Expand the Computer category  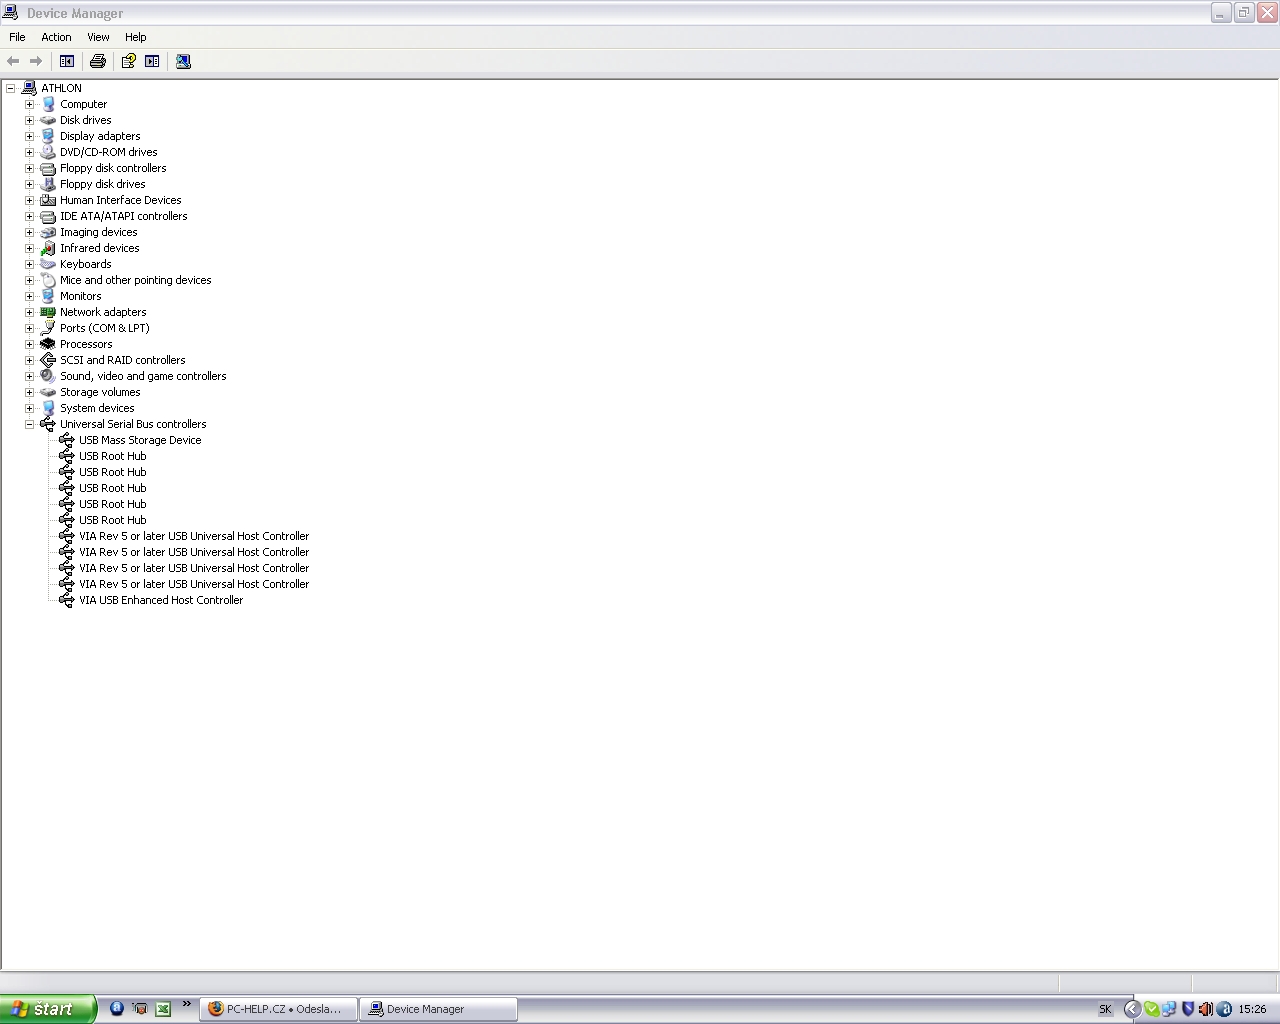30,104
